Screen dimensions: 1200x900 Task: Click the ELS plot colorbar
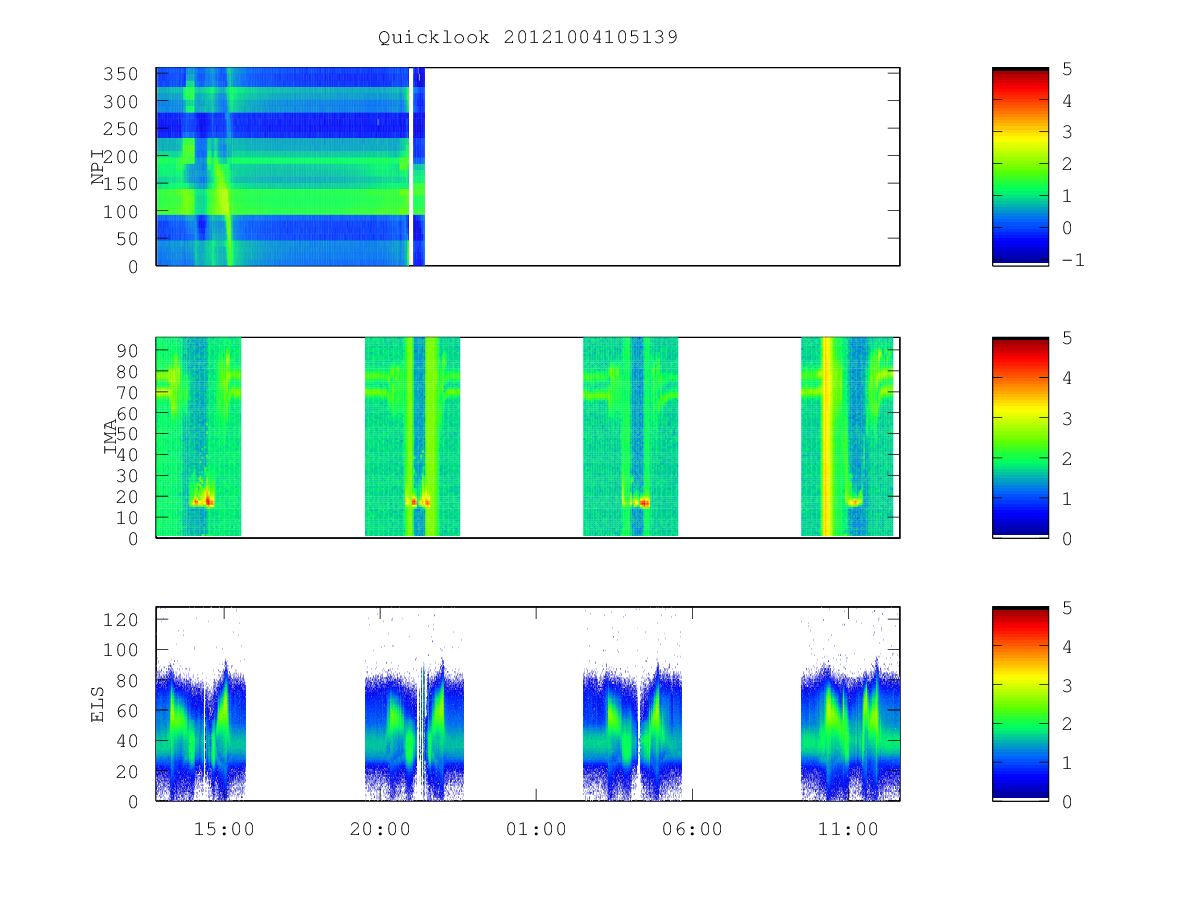1020,703
